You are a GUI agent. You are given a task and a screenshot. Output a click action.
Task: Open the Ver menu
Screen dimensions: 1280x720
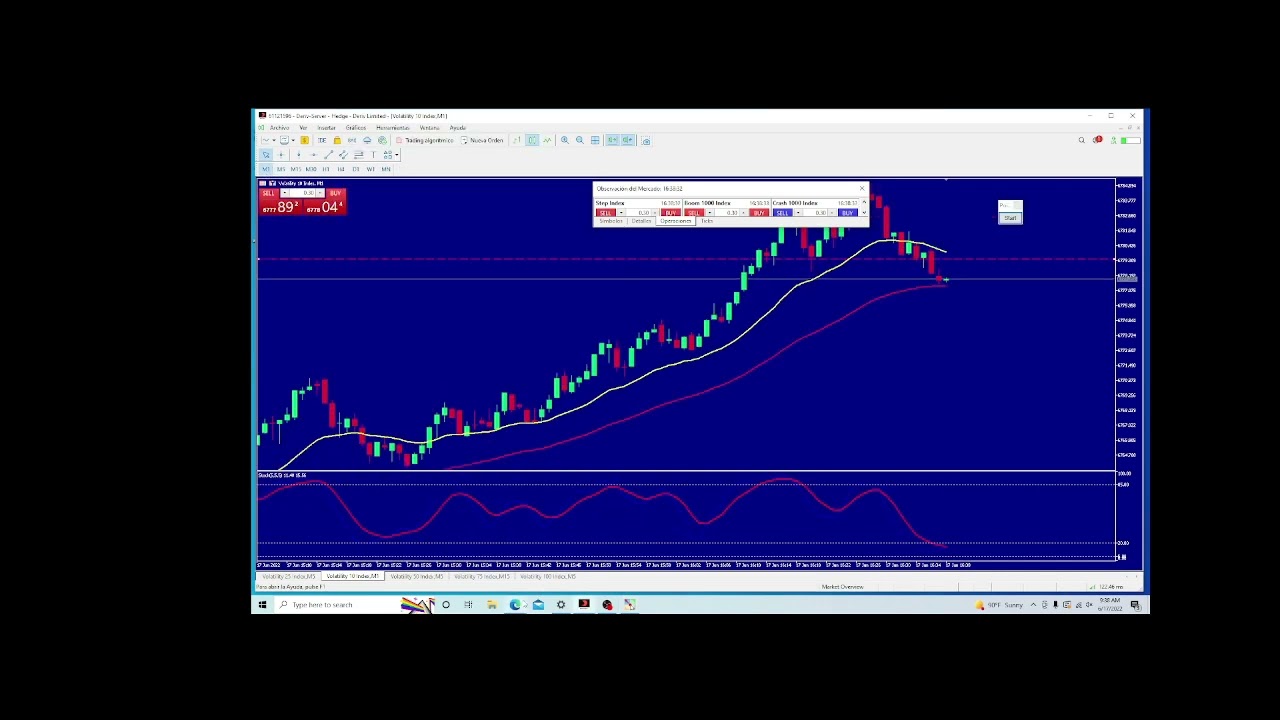(303, 128)
